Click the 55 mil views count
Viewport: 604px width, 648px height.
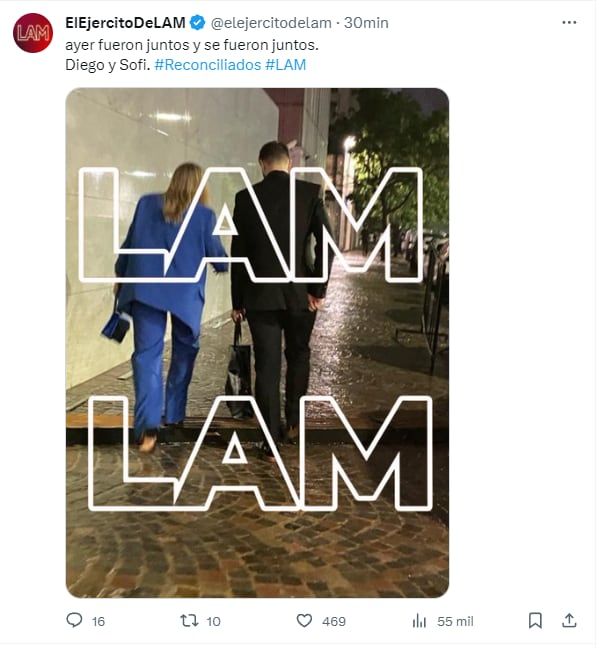pyautogui.click(x=455, y=622)
